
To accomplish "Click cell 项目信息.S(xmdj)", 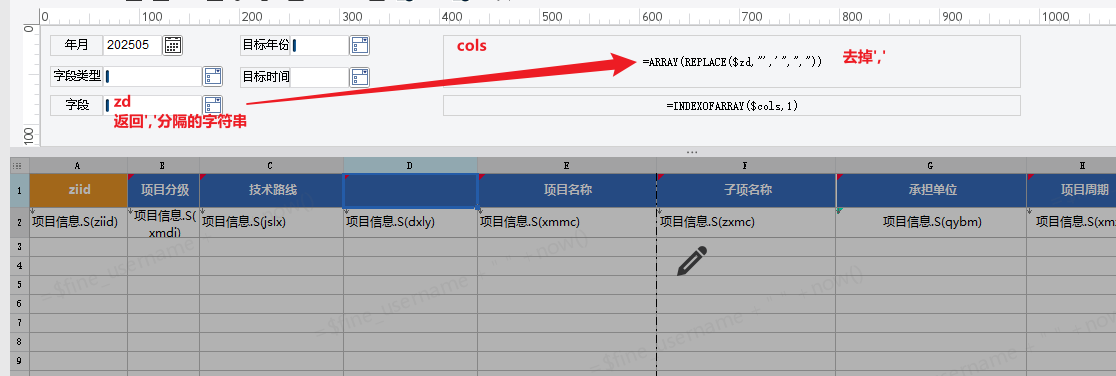I will pyautogui.click(x=164, y=222).
